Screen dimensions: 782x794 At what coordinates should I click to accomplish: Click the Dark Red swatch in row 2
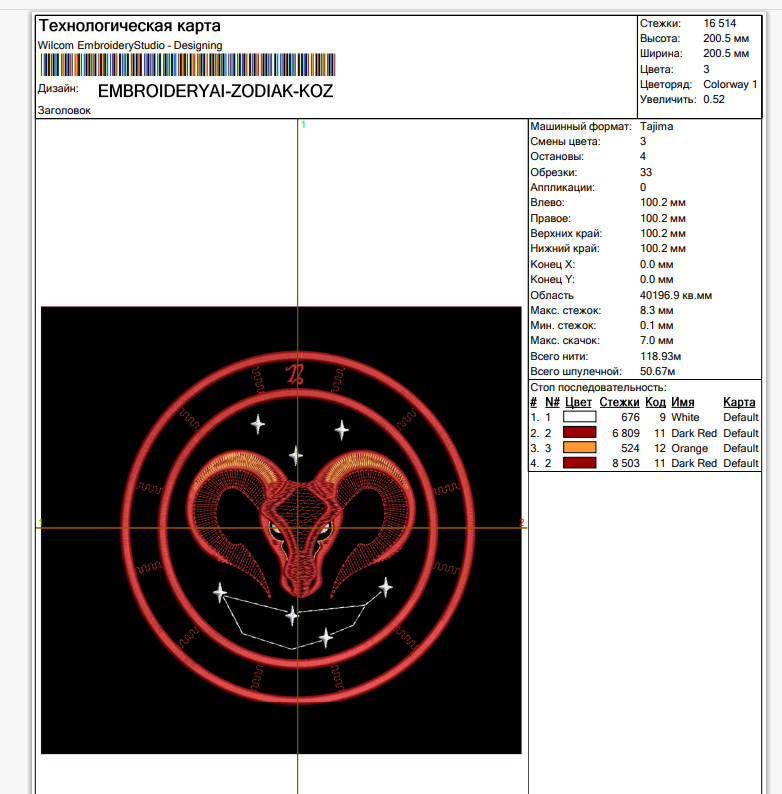coord(579,433)
